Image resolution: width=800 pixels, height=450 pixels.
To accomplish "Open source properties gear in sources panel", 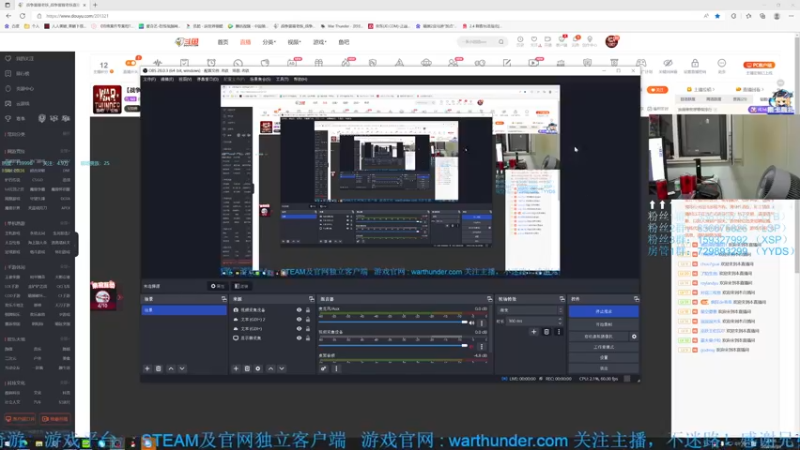I will (x=258, y=368).
